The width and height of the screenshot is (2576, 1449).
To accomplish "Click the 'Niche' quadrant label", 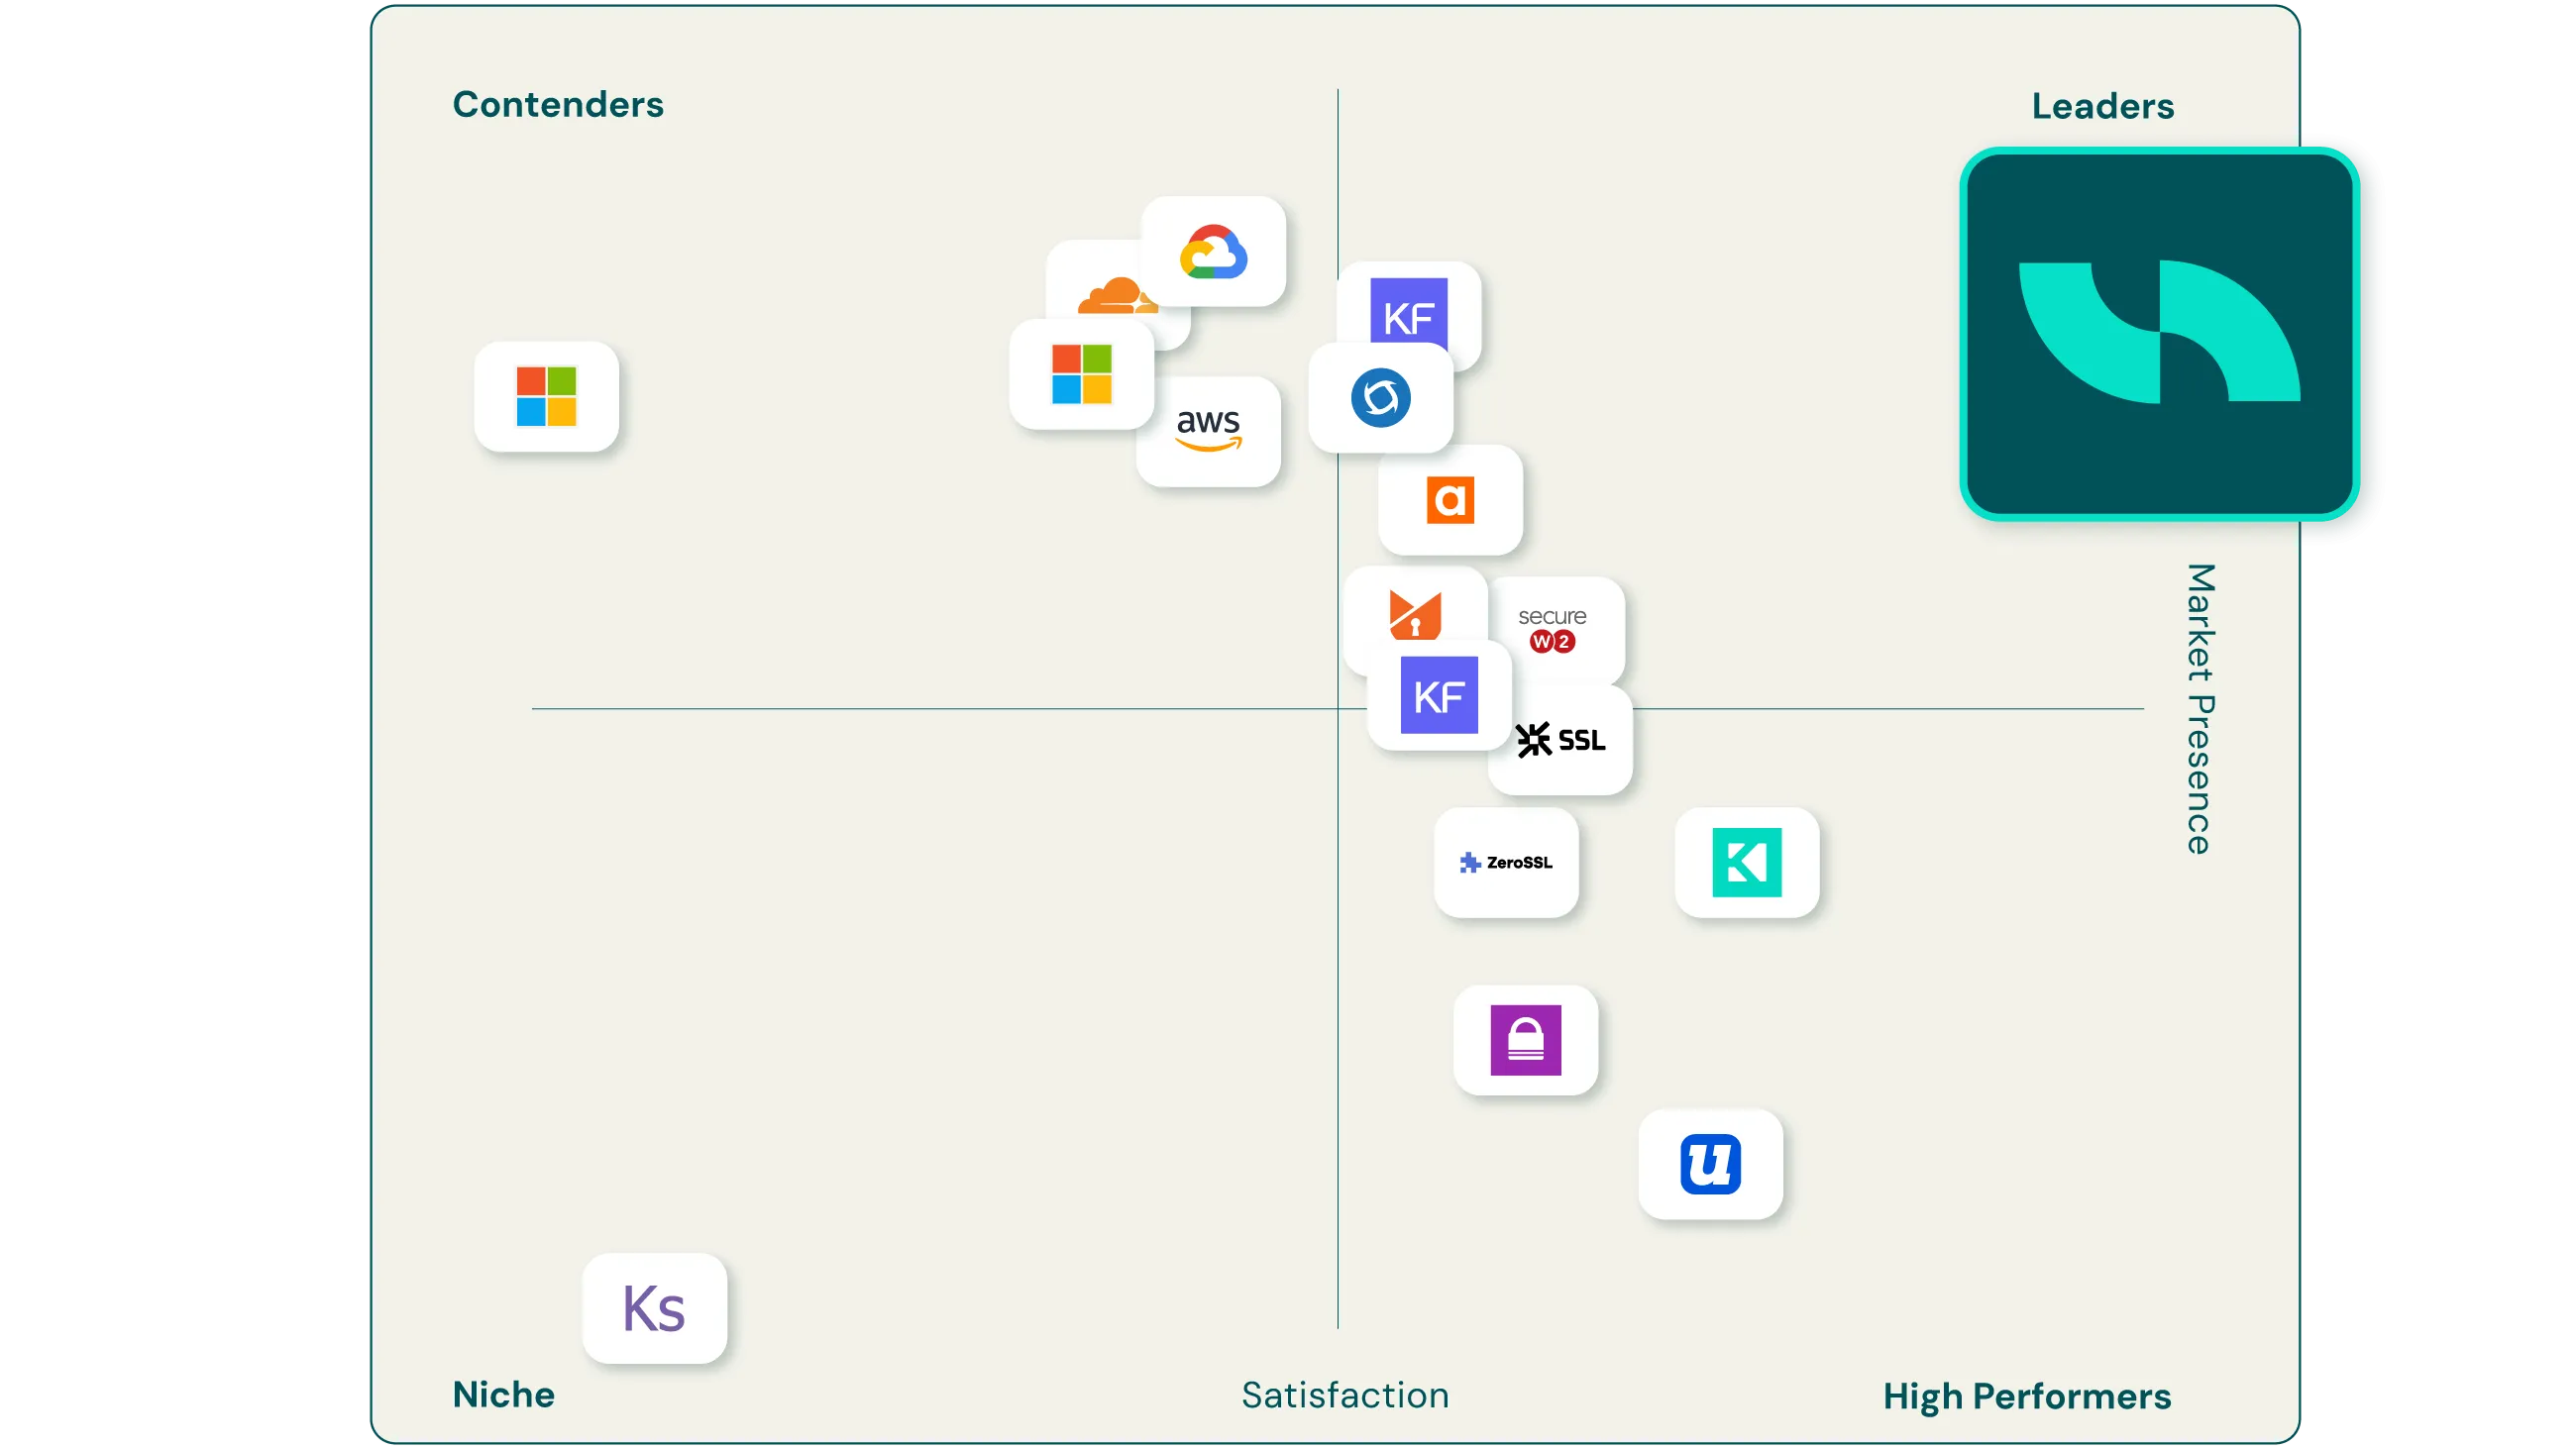I will coord(503,1395).
